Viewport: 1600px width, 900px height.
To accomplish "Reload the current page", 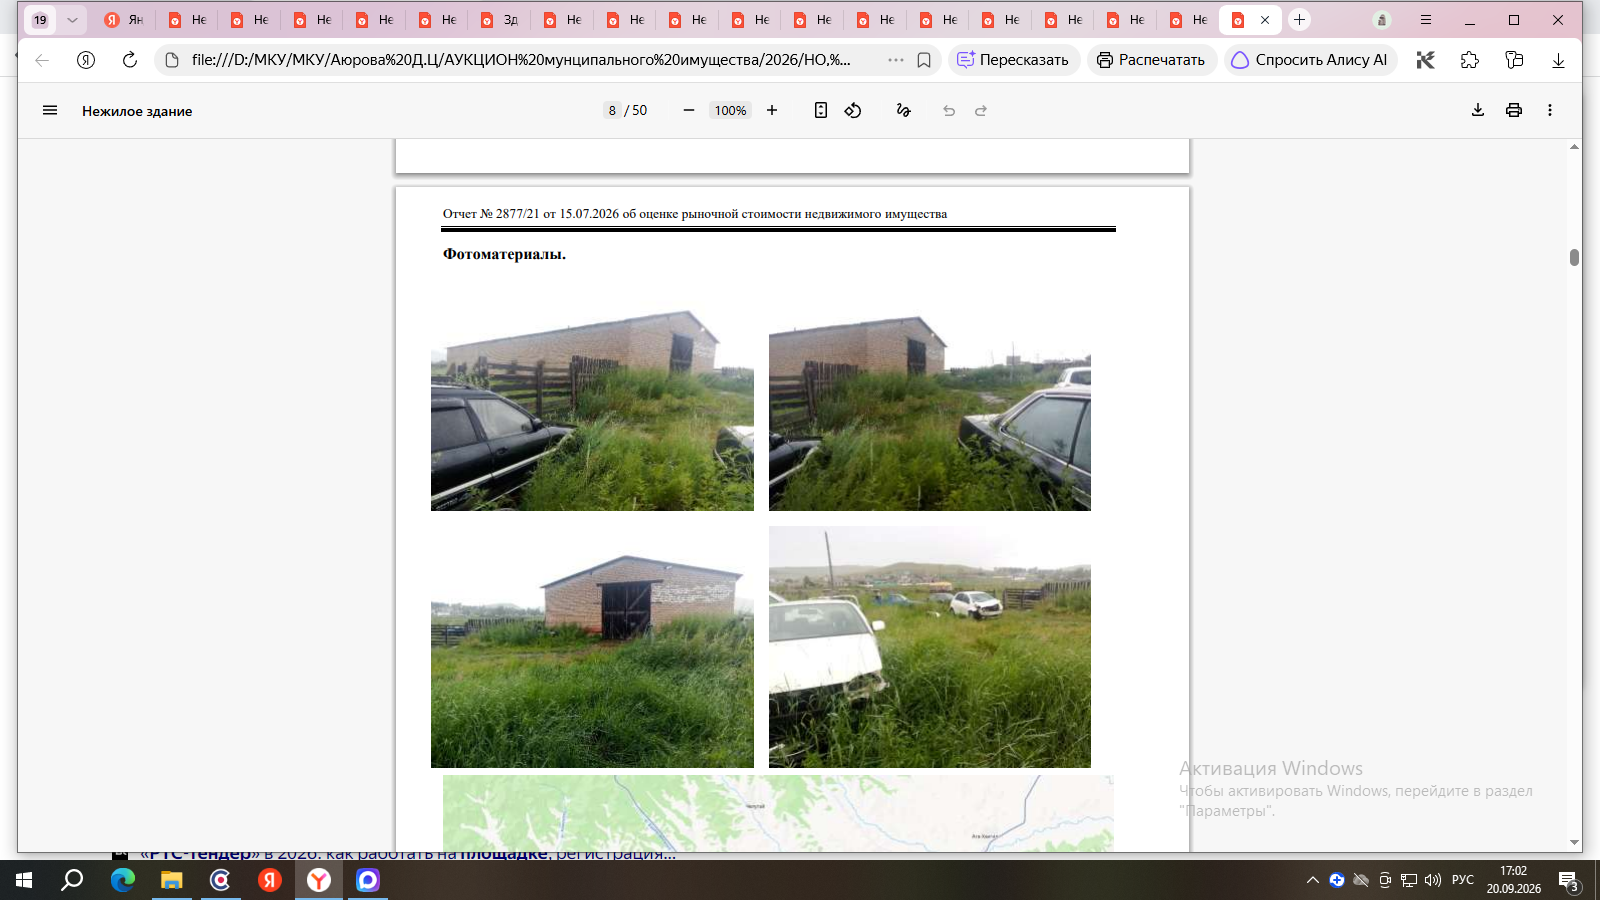I will tap(130, 60).
